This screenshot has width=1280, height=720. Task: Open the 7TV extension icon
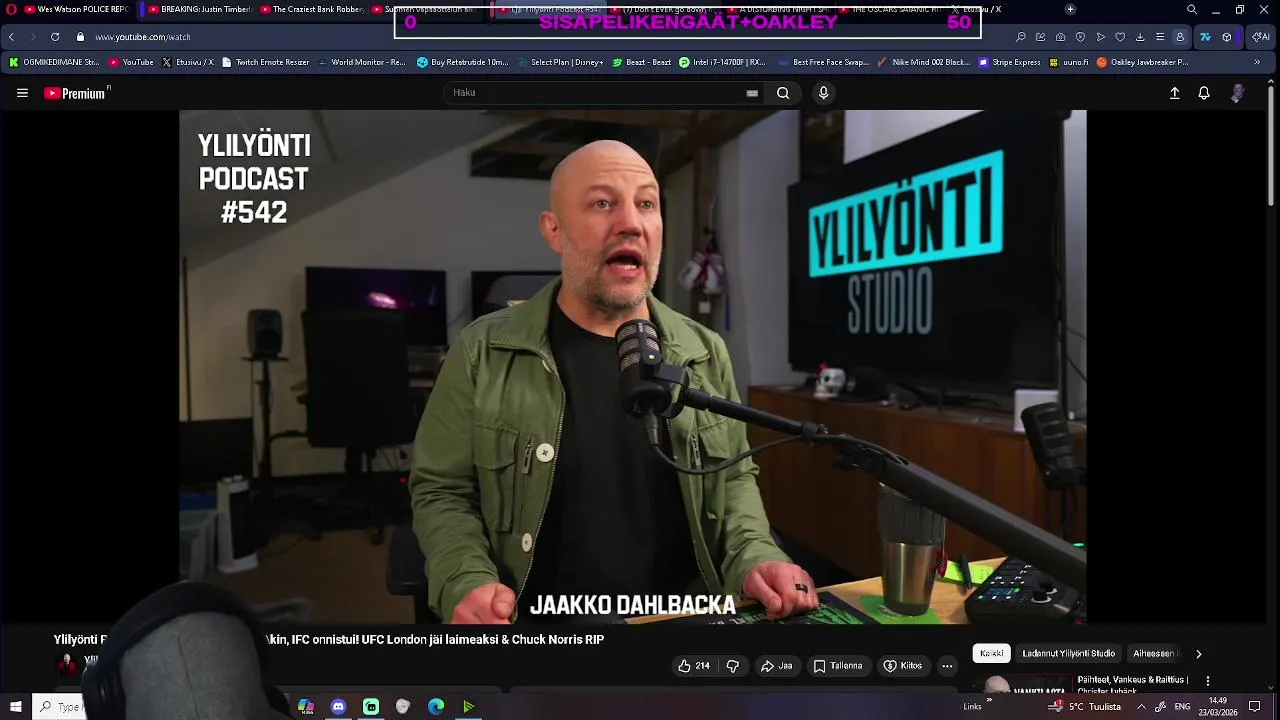click(x=1205, y=37)
